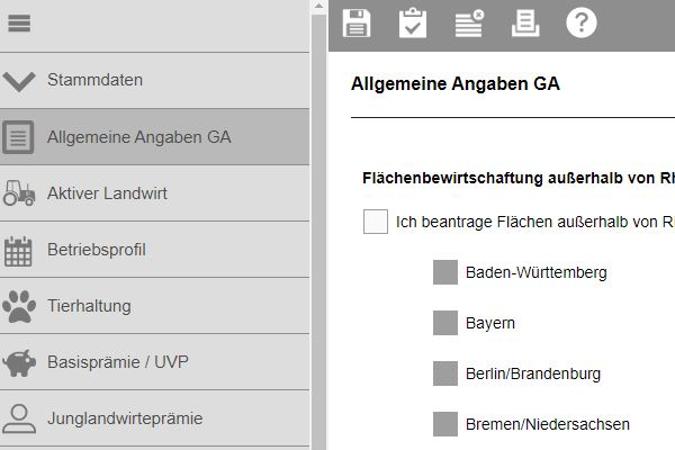Tick the Berlin/Brandenburg checkbox
The width and height of the screenshot is (675, 450).
point(445,373)
